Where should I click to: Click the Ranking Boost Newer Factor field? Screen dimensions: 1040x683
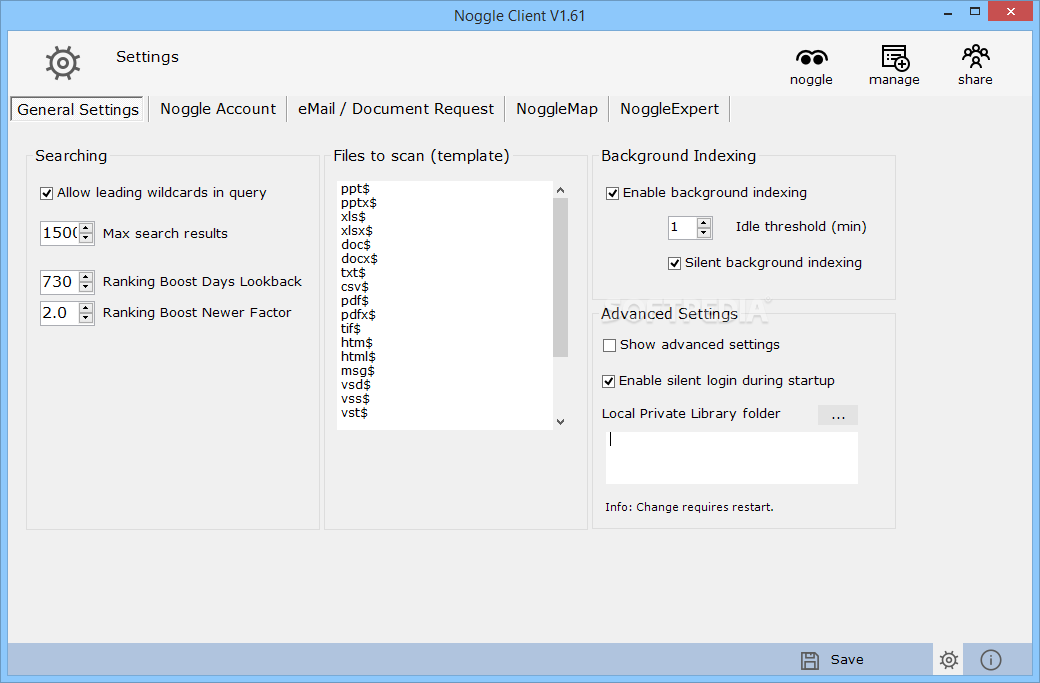click(x=60, y=312)
